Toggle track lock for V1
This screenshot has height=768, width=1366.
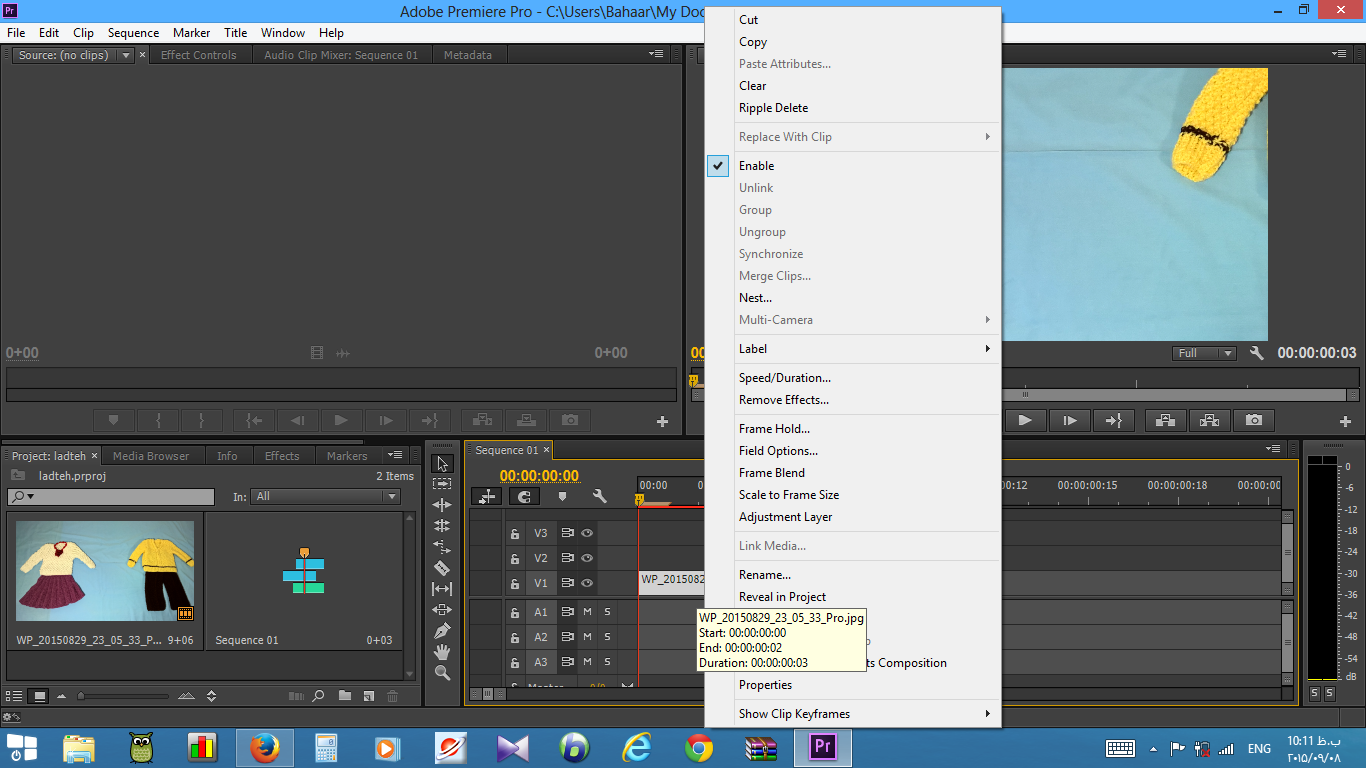click(515, 584)
